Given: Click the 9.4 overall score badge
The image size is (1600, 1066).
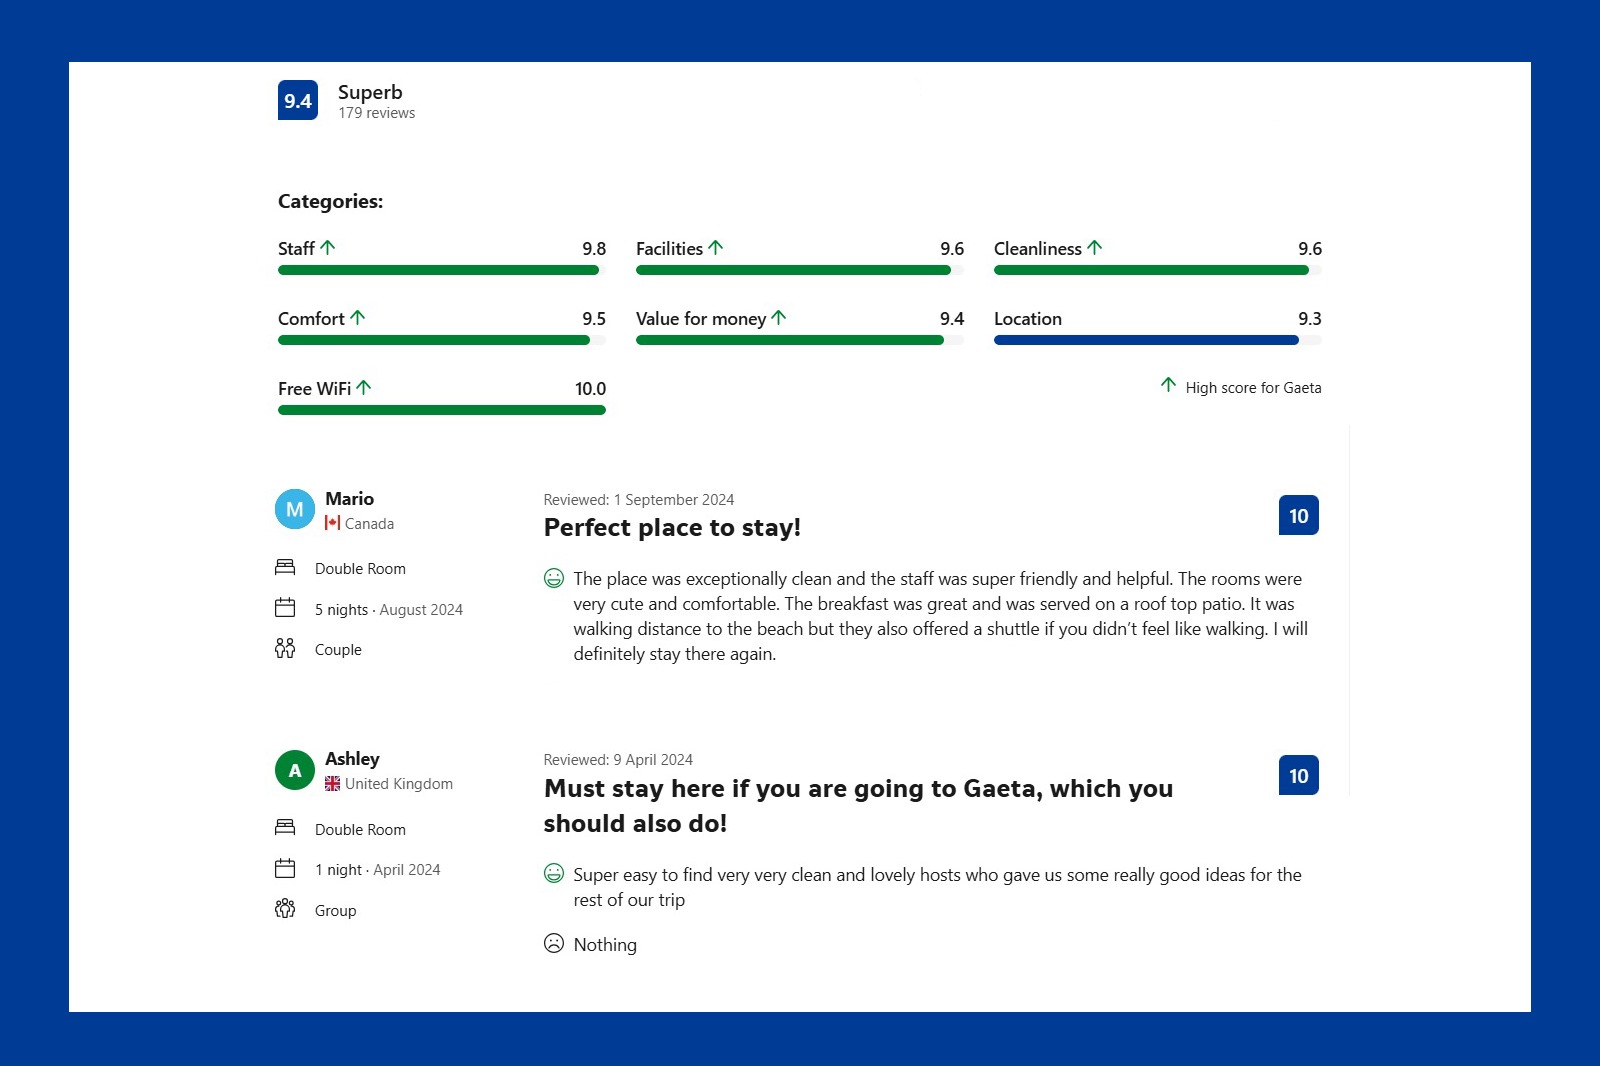Looking at the screenshot, I should [298, 100].
